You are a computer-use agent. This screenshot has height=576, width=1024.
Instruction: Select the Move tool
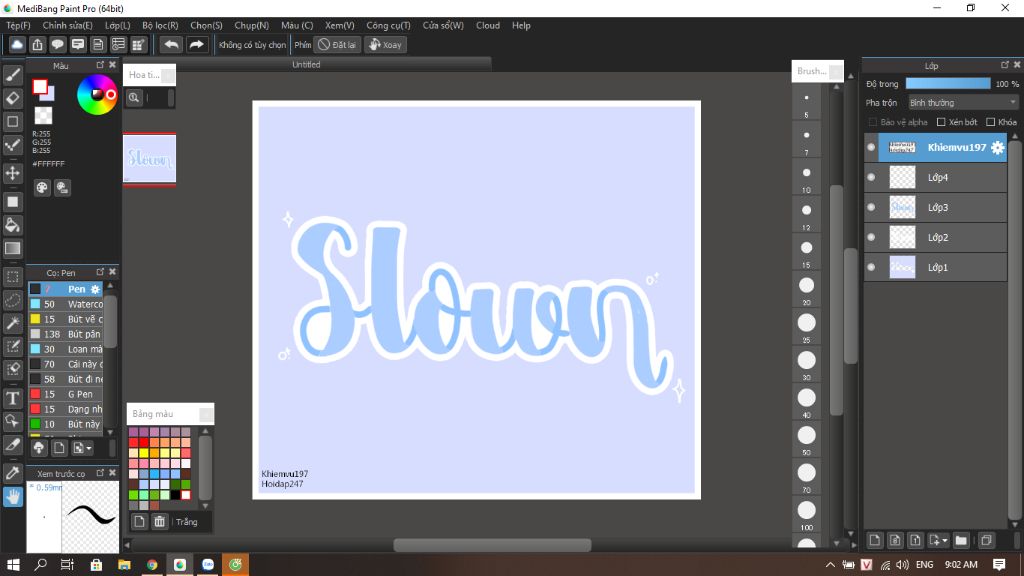click(12, 173)
